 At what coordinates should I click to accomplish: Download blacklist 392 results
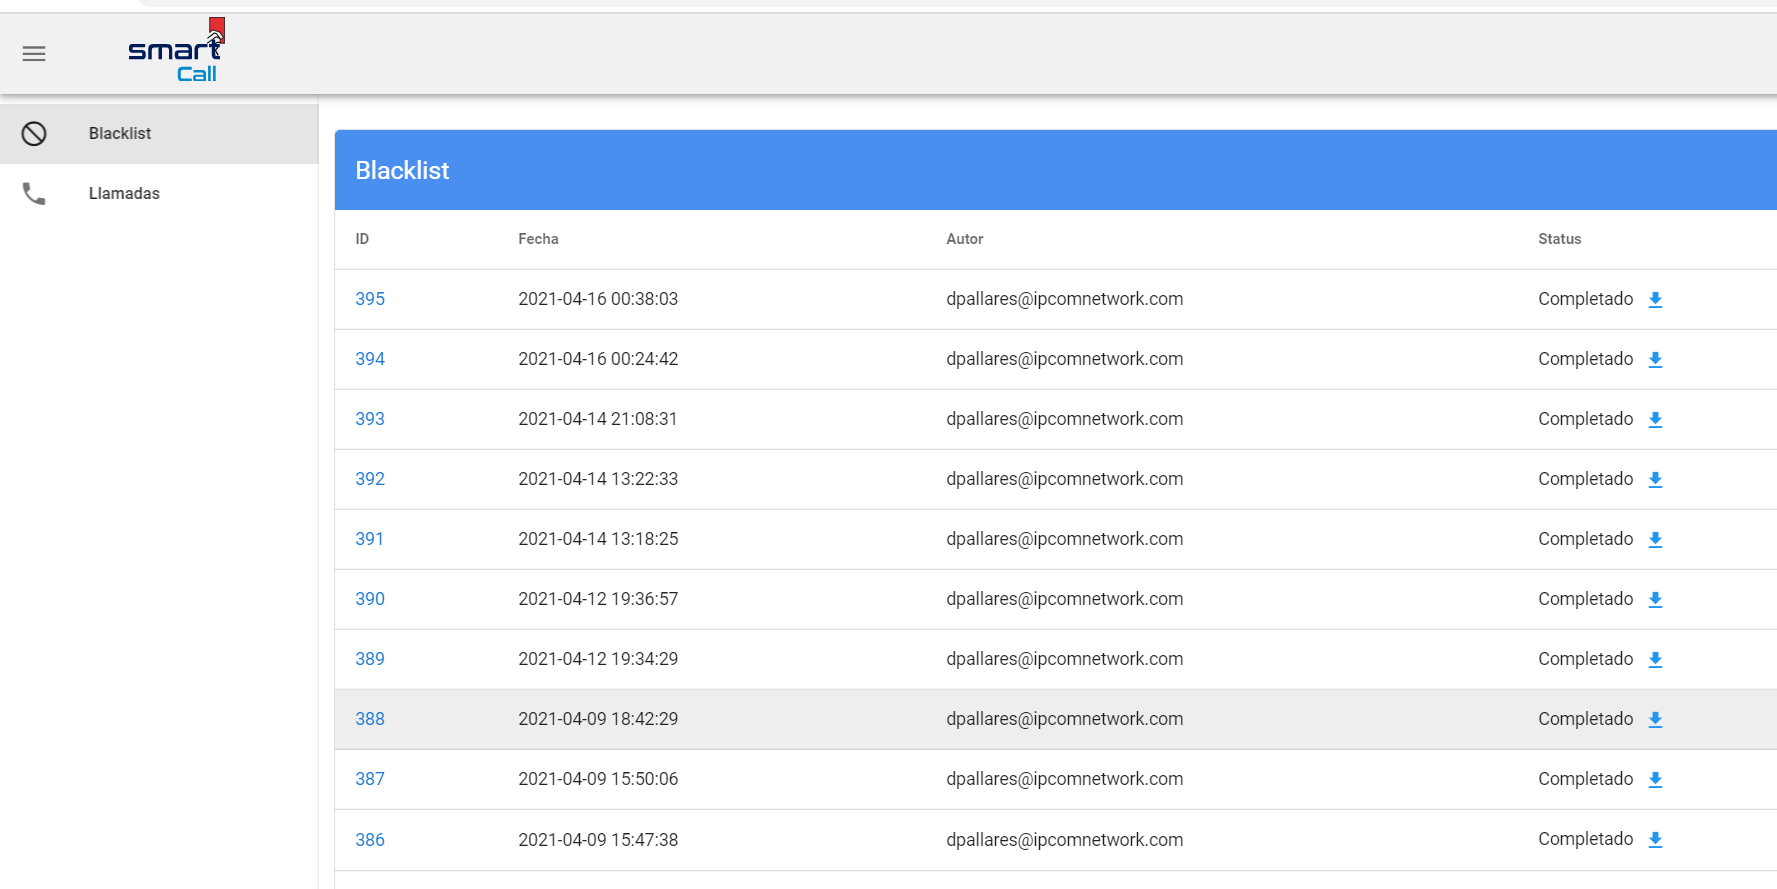tap(1655, 480)
